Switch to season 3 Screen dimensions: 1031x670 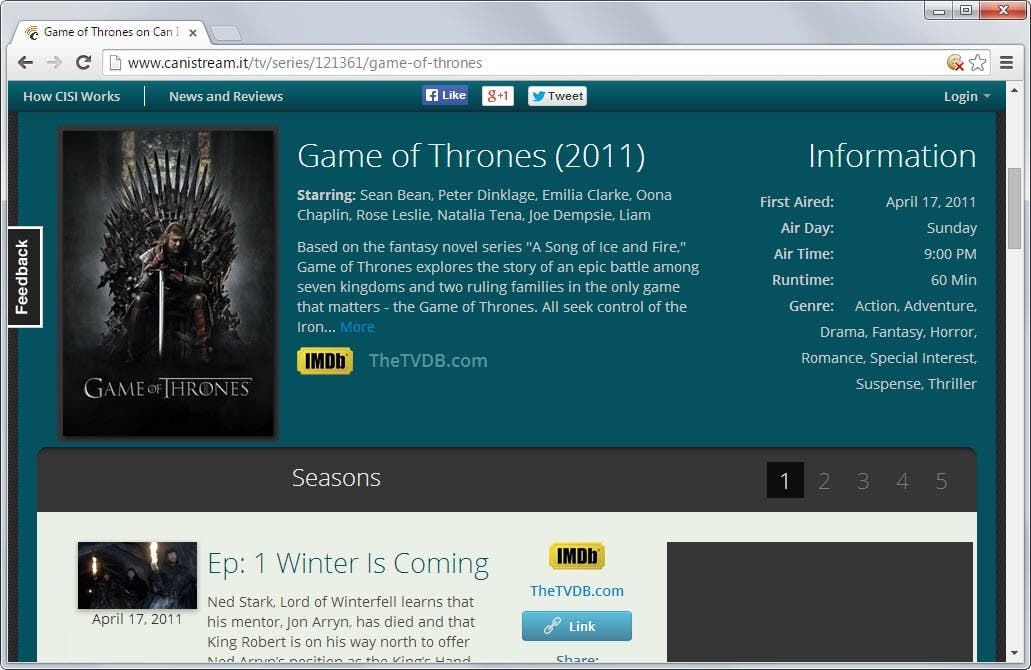(863, 481)
